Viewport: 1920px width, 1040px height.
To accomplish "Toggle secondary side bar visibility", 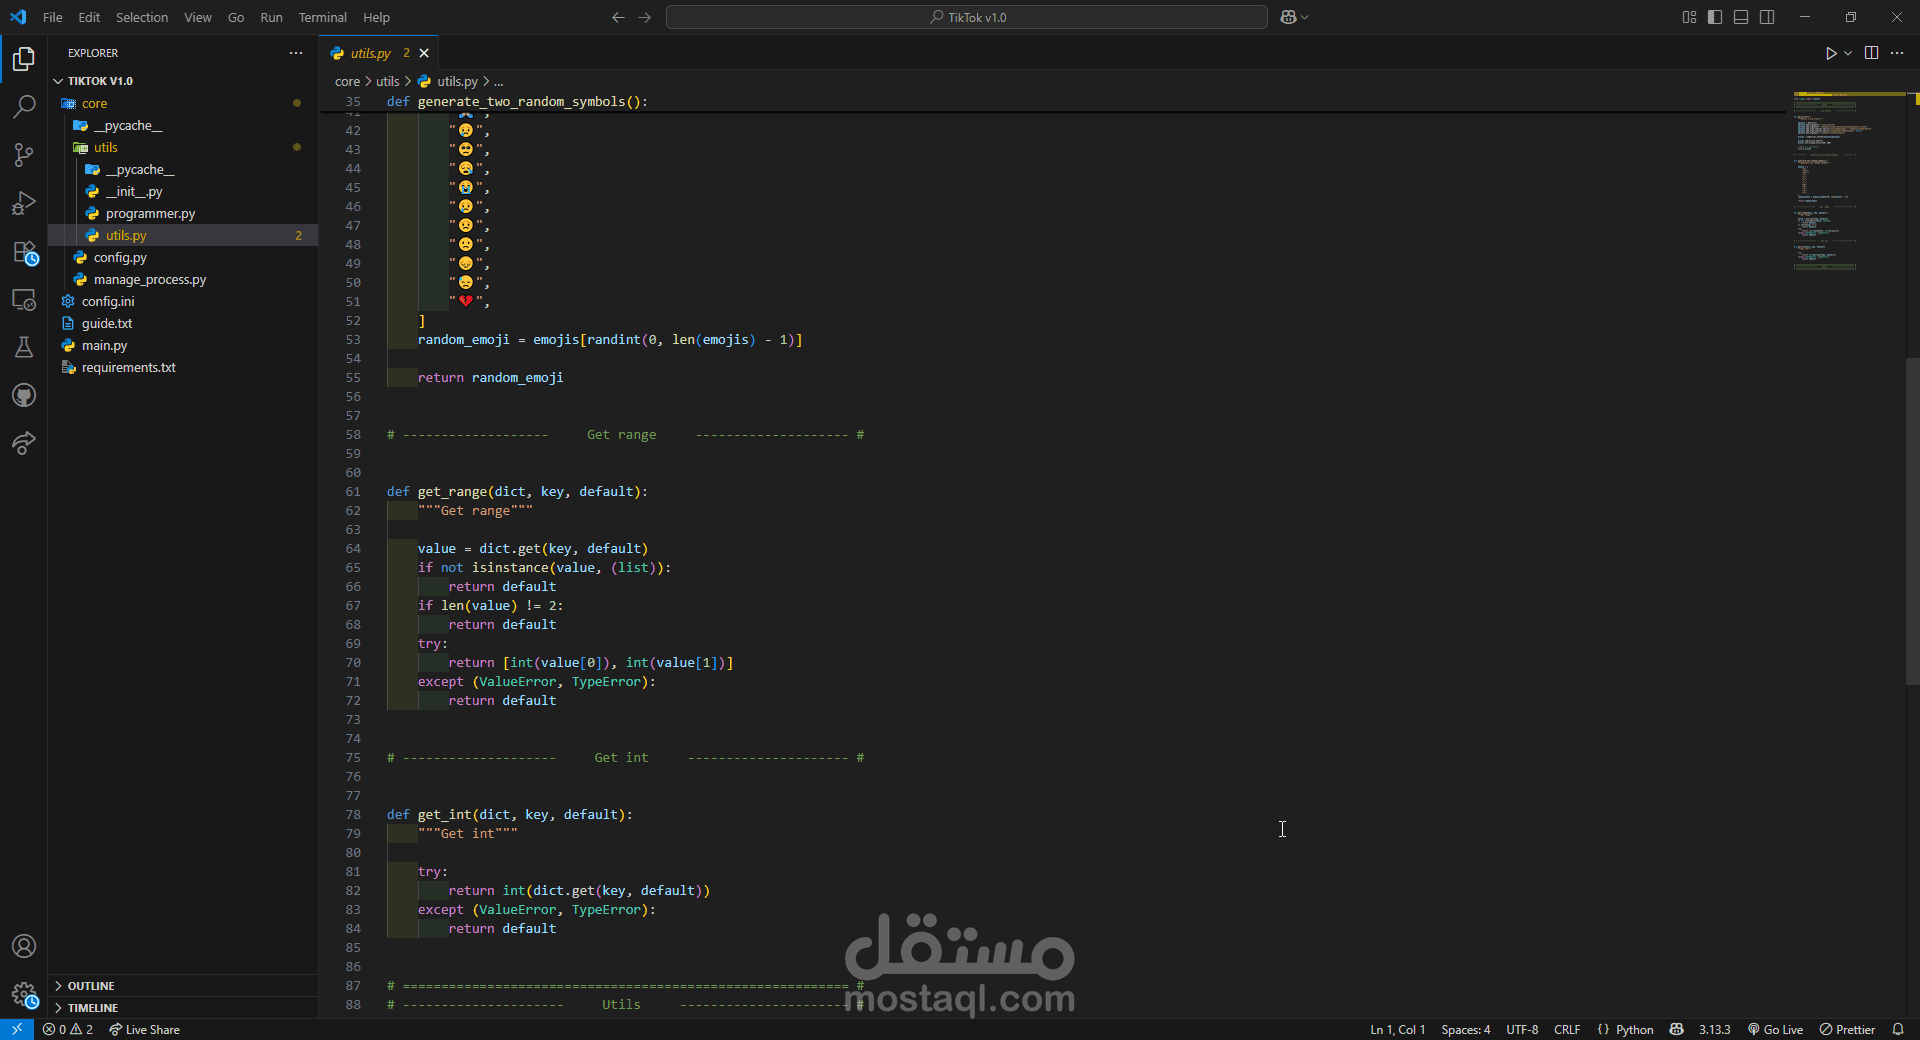I will (1767, 17).
